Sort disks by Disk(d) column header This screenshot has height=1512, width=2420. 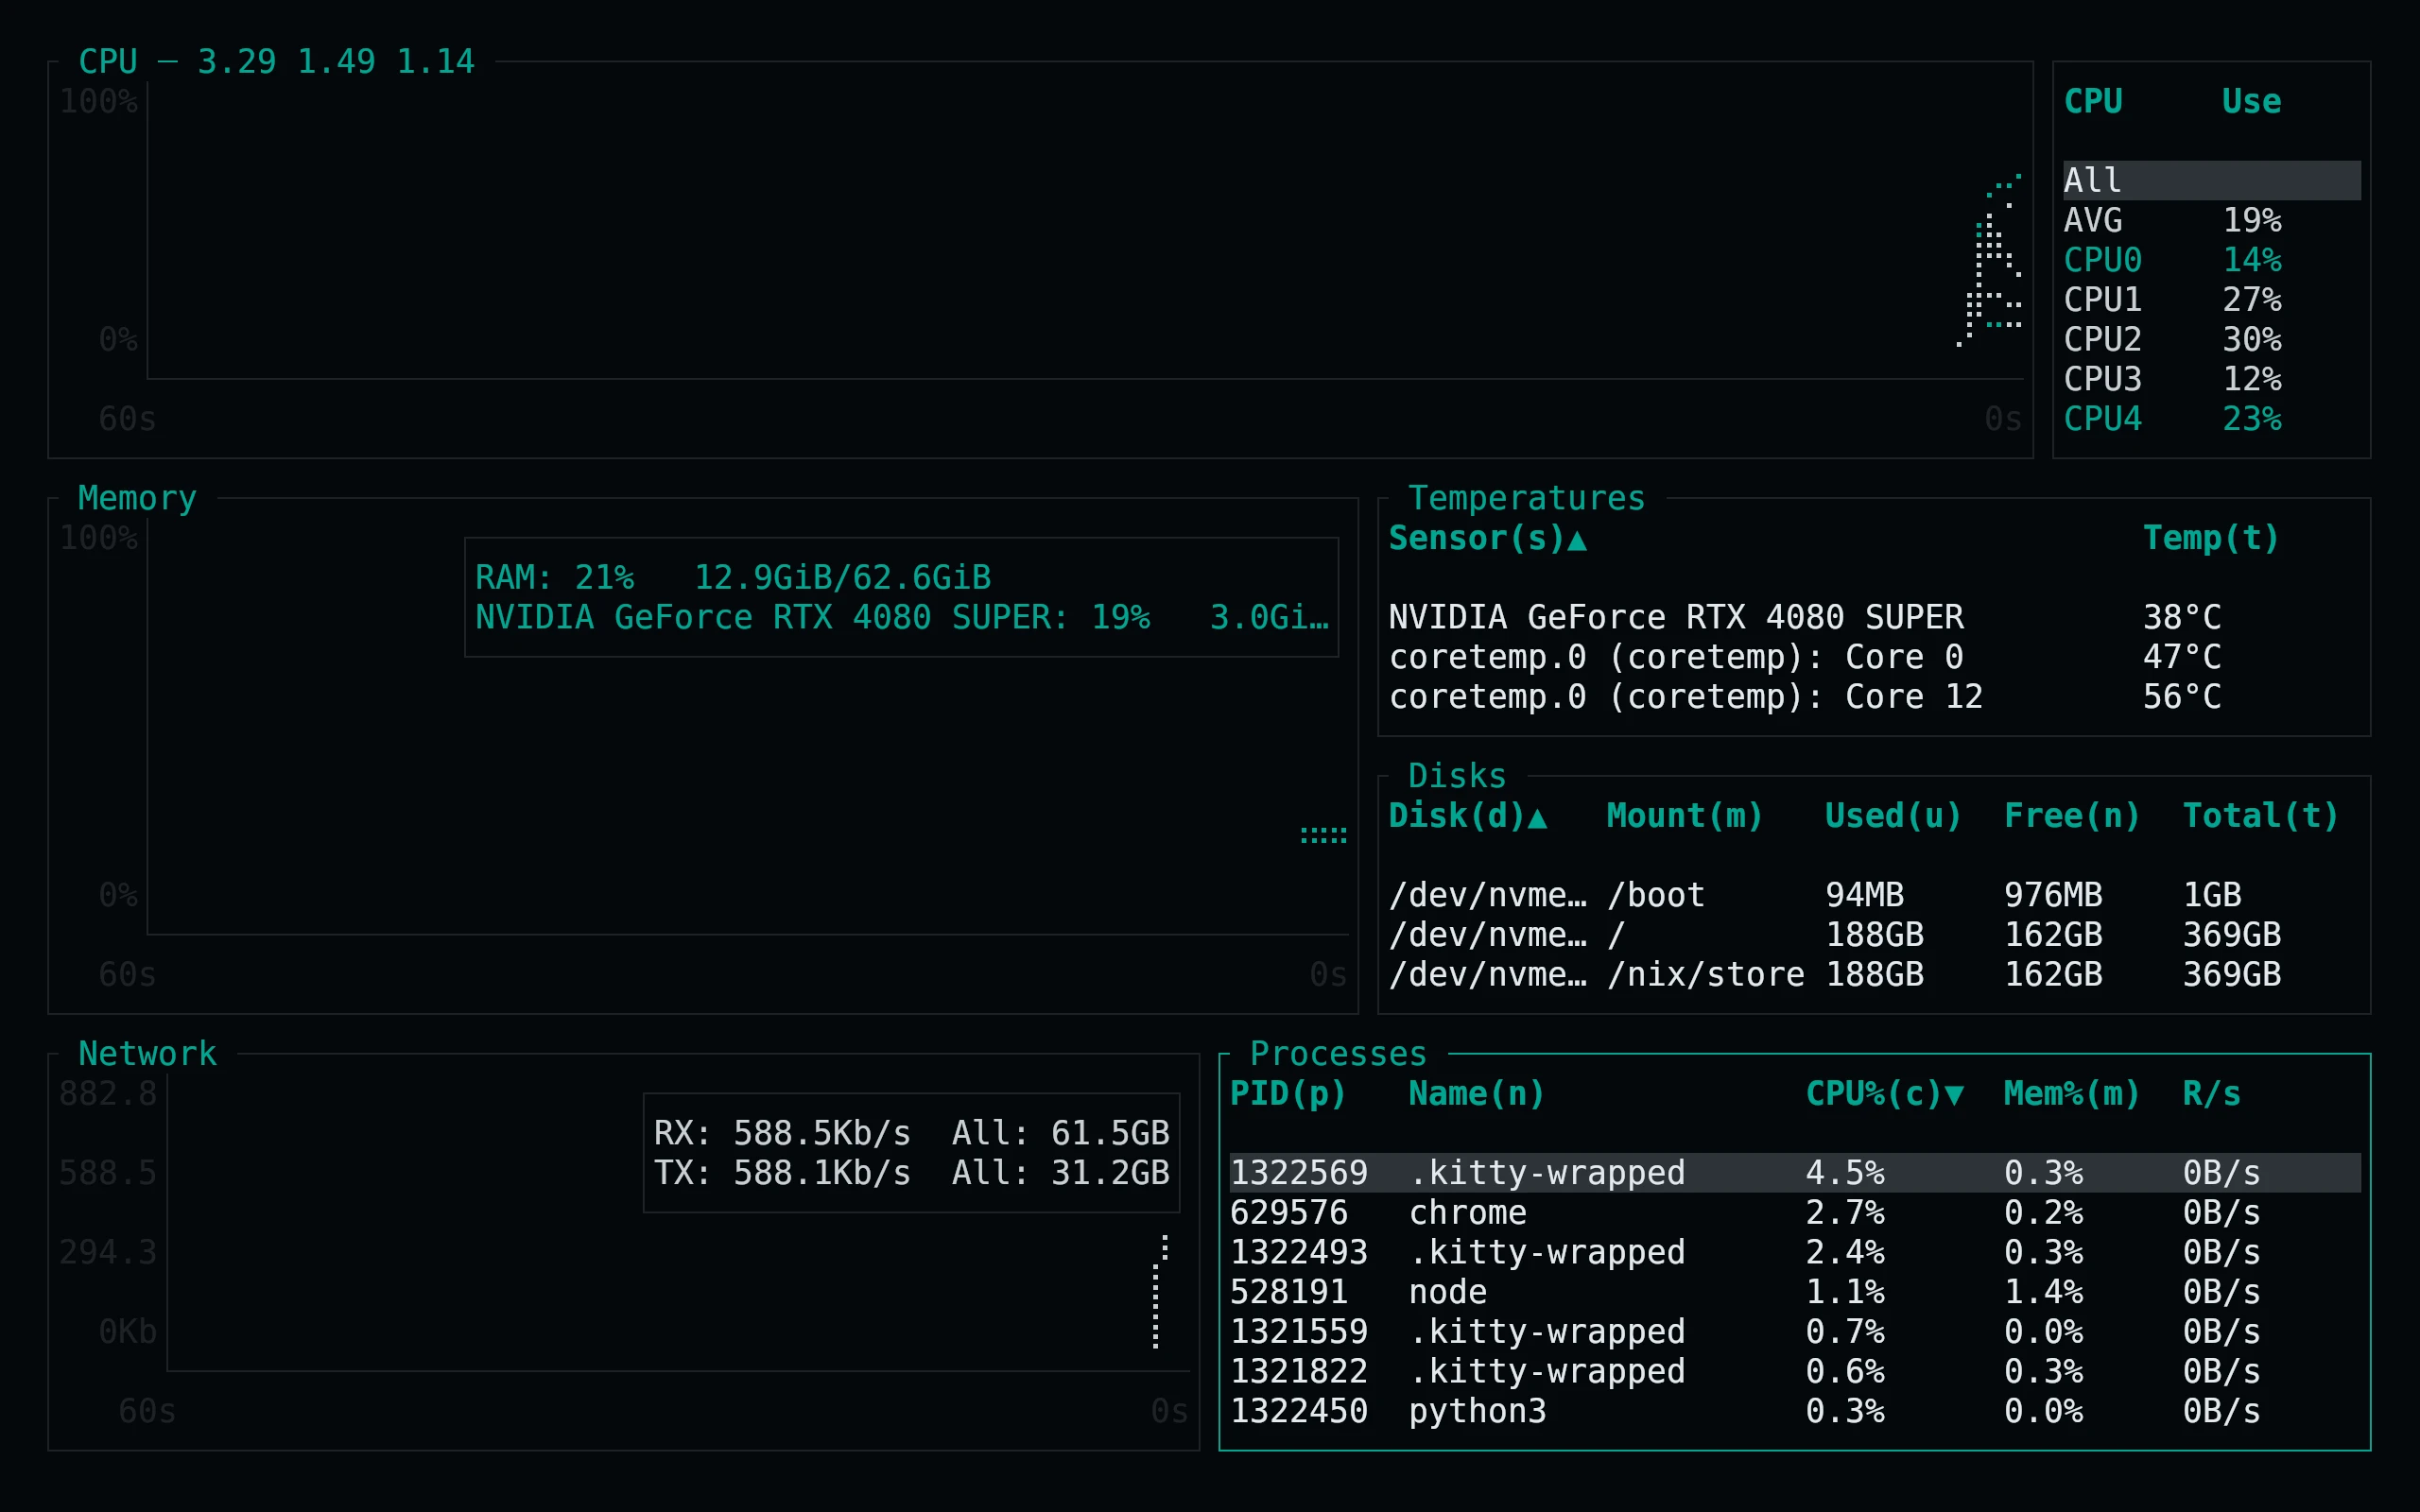click(1468, 816)
